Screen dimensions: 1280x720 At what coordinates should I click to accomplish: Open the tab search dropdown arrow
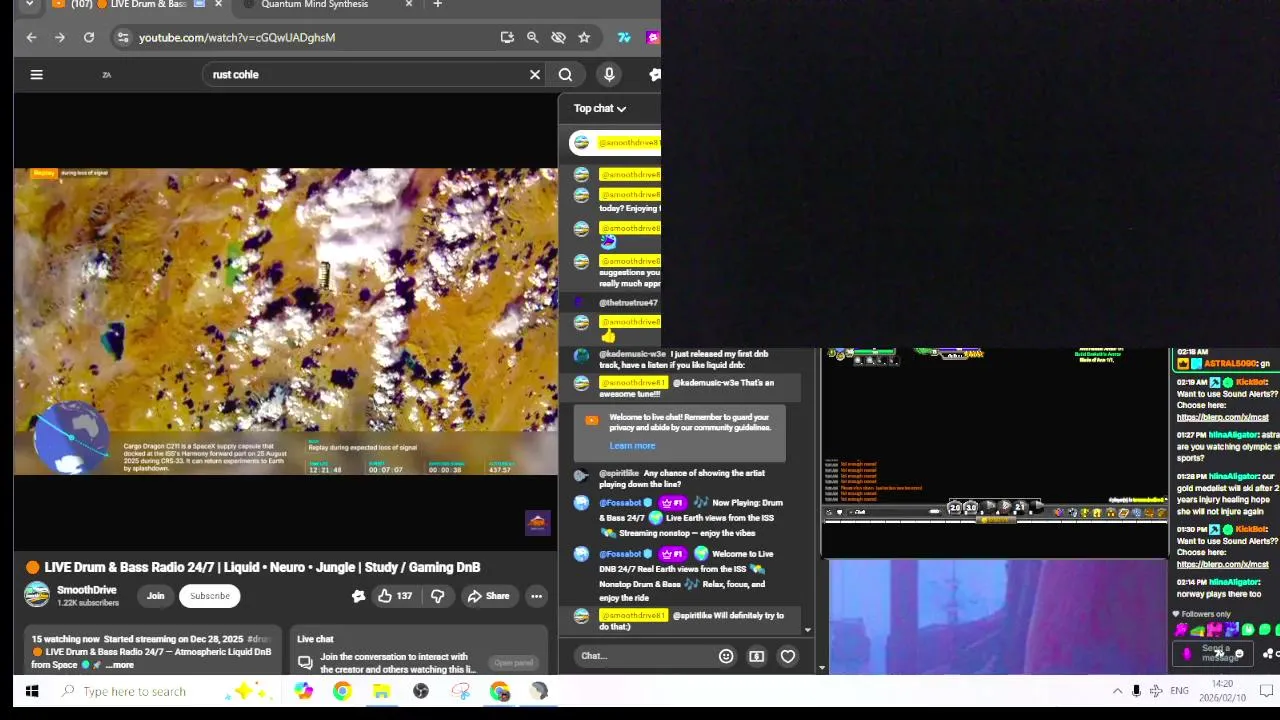pyautogui.click(x=29, y=4)
